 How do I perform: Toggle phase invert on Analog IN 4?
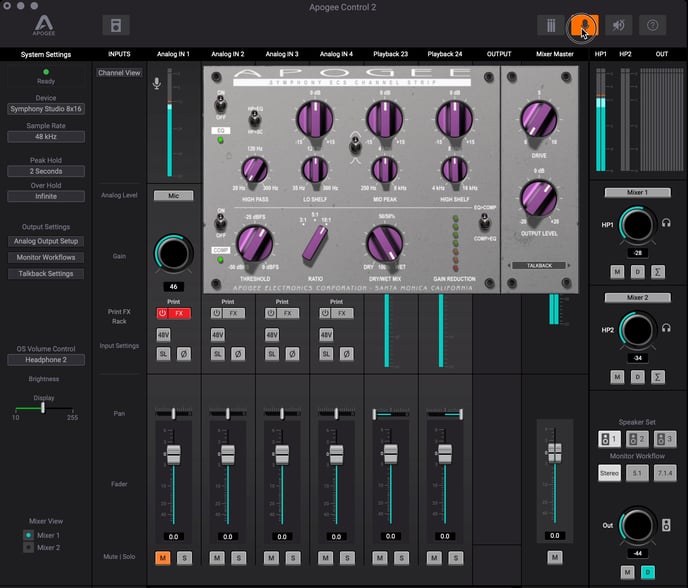click(347, 353)
